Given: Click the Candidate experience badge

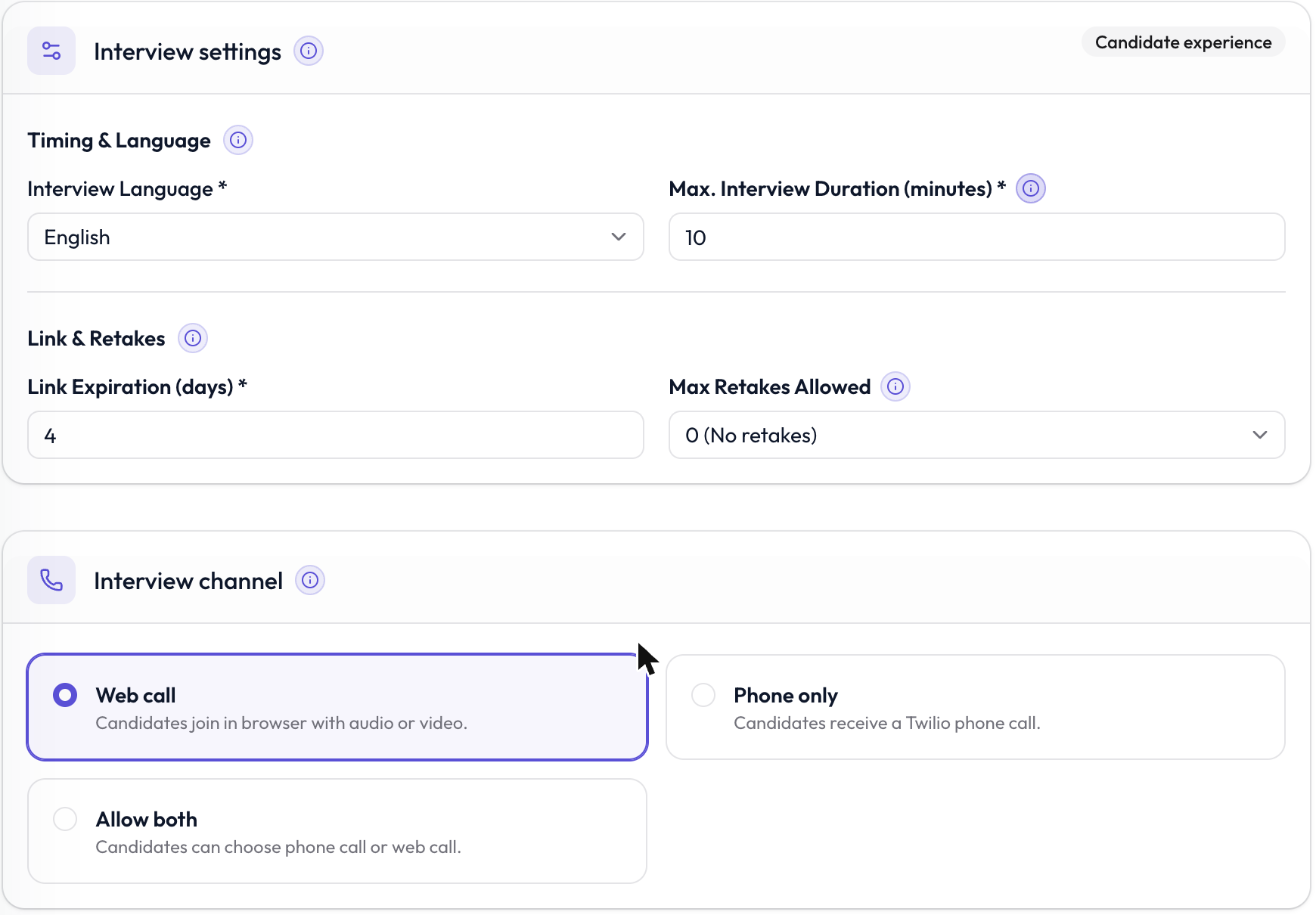Looking at the screenshot, I should point(1184,42).
